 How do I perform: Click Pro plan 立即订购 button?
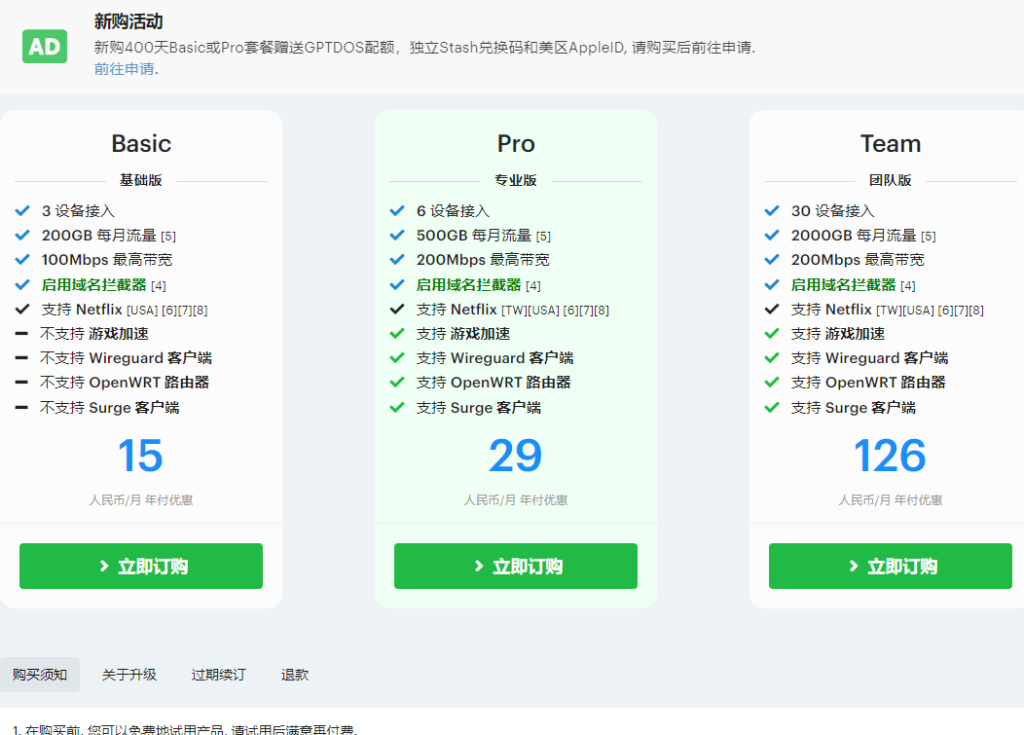point(515,566)
